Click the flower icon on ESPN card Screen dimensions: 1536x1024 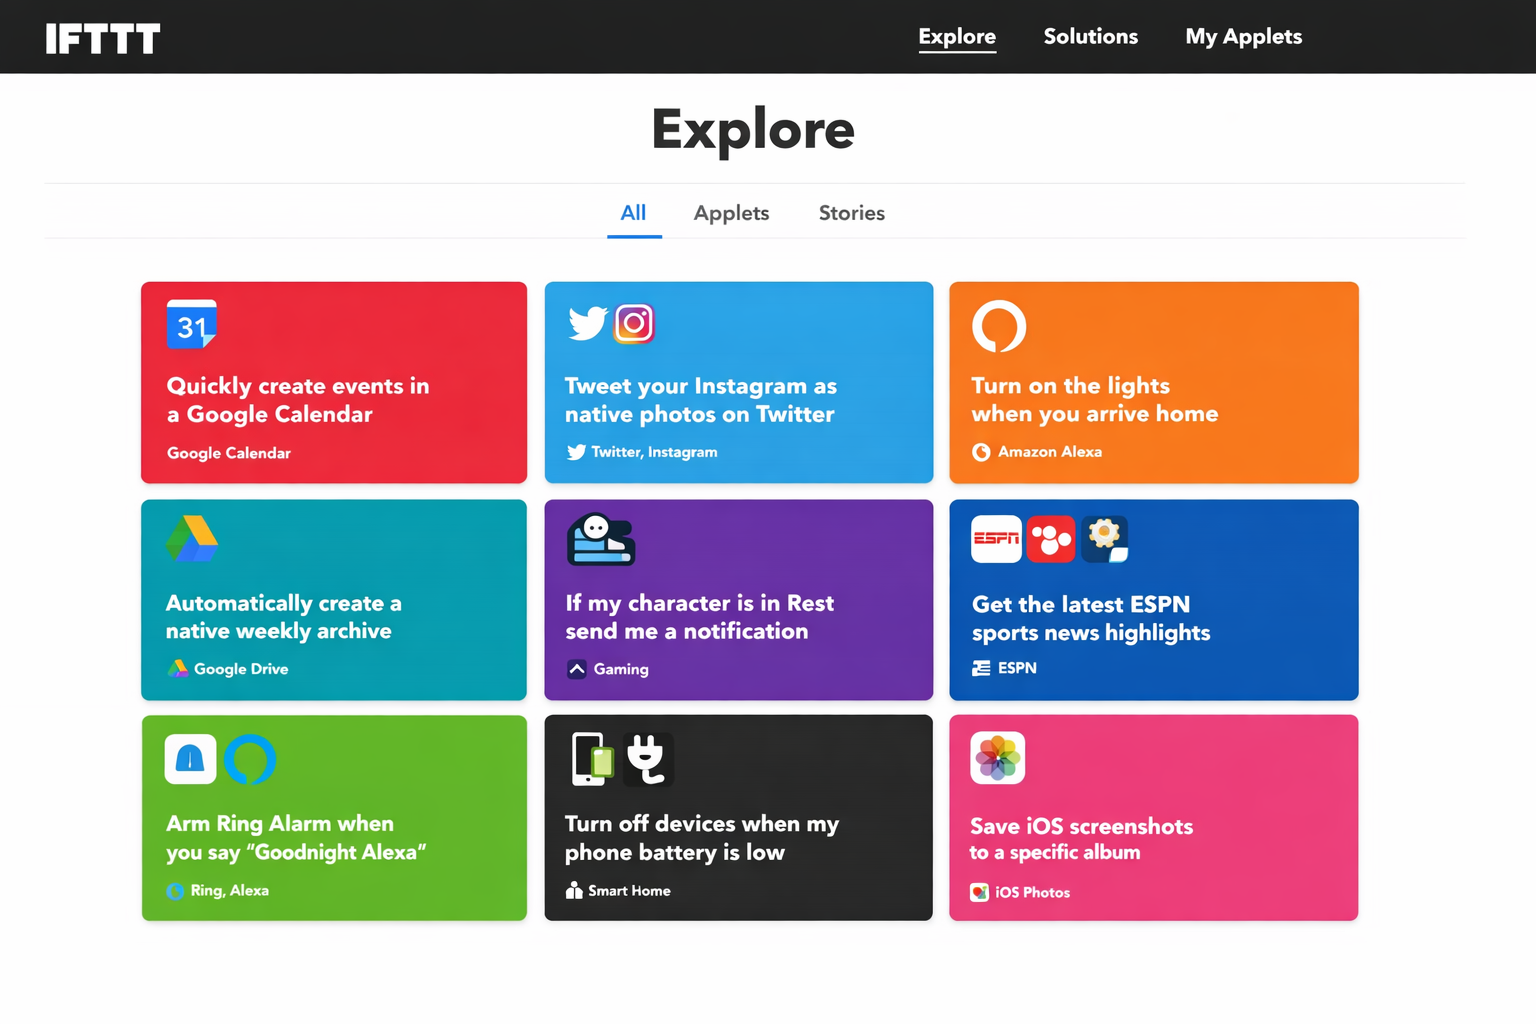point(1104,539)
